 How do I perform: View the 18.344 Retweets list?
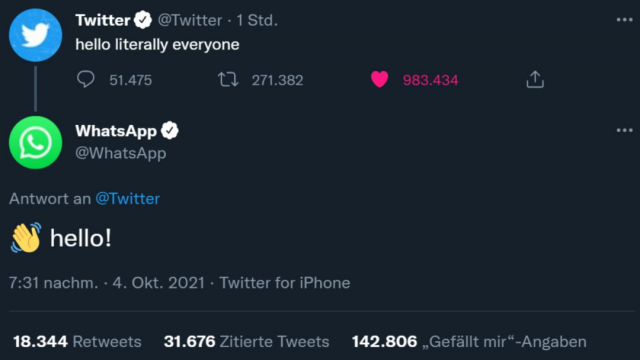77,342
